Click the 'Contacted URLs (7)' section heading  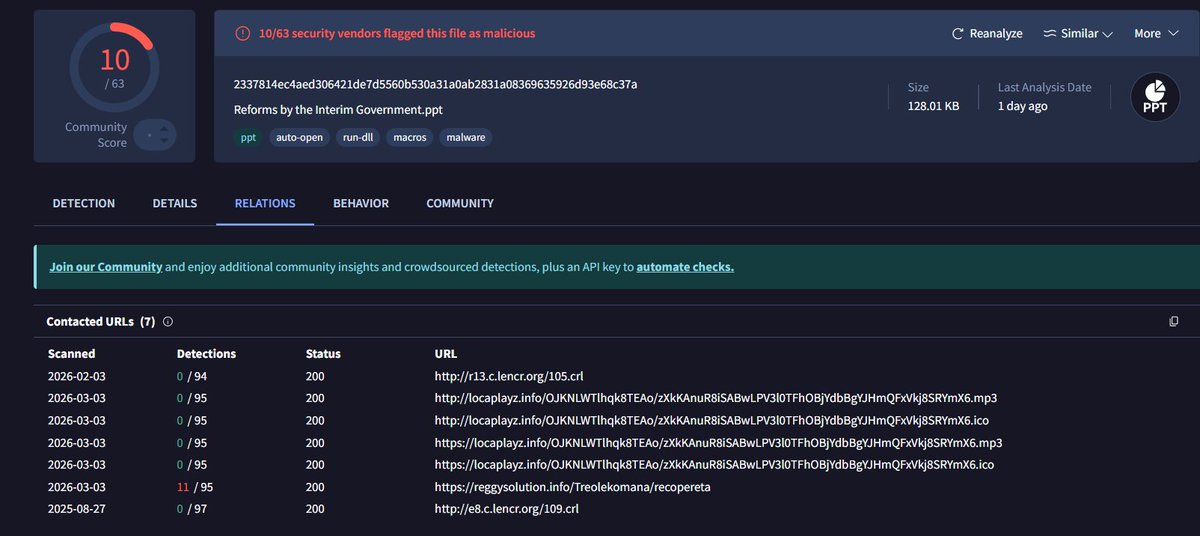click(101, 322)
